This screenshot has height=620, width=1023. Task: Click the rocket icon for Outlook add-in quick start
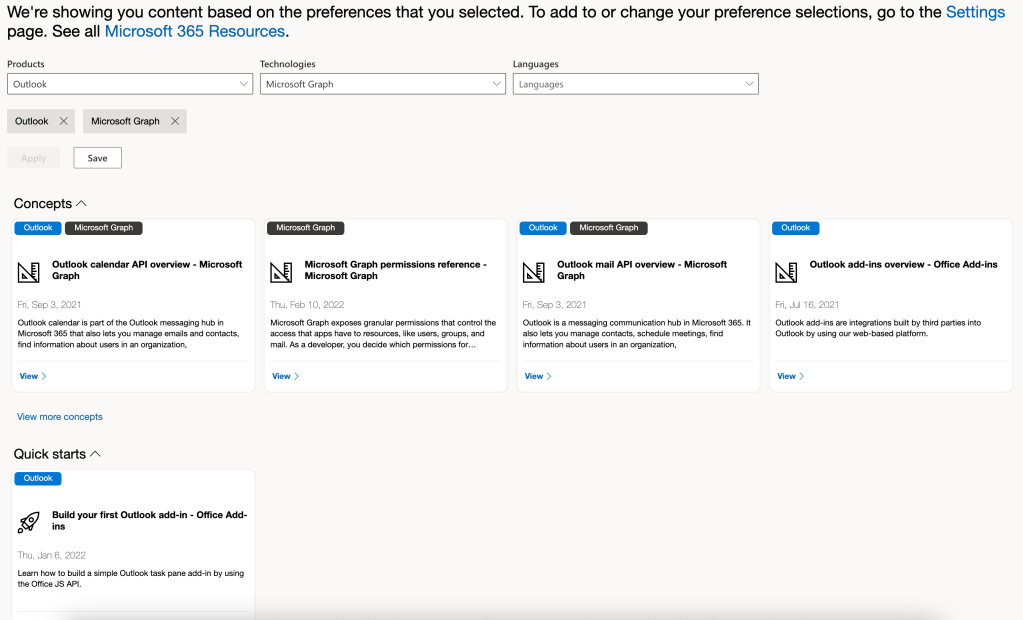(x=30, y=521)
